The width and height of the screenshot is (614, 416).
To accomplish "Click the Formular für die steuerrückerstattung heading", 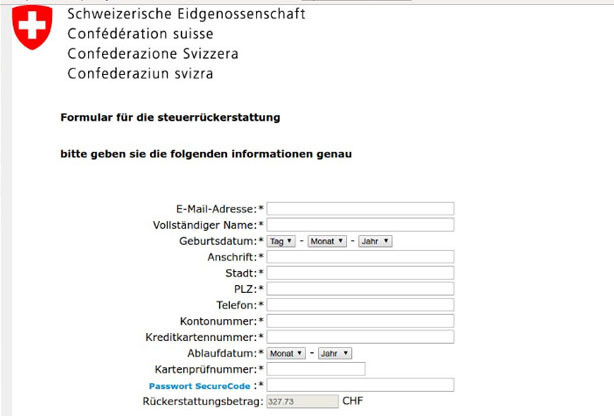I will 170,118.
